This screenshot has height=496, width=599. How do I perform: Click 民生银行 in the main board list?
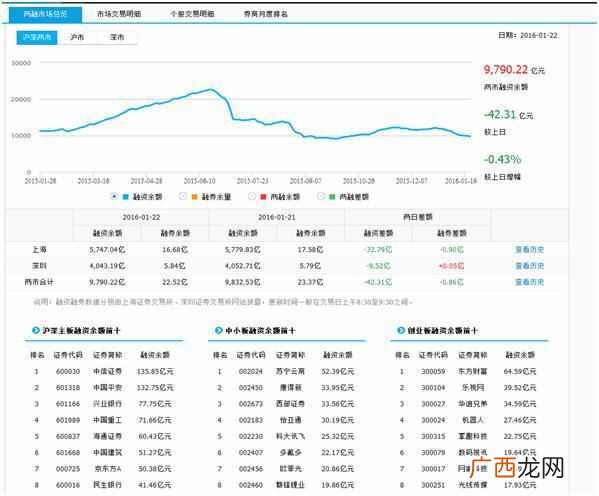click(108, 485)
